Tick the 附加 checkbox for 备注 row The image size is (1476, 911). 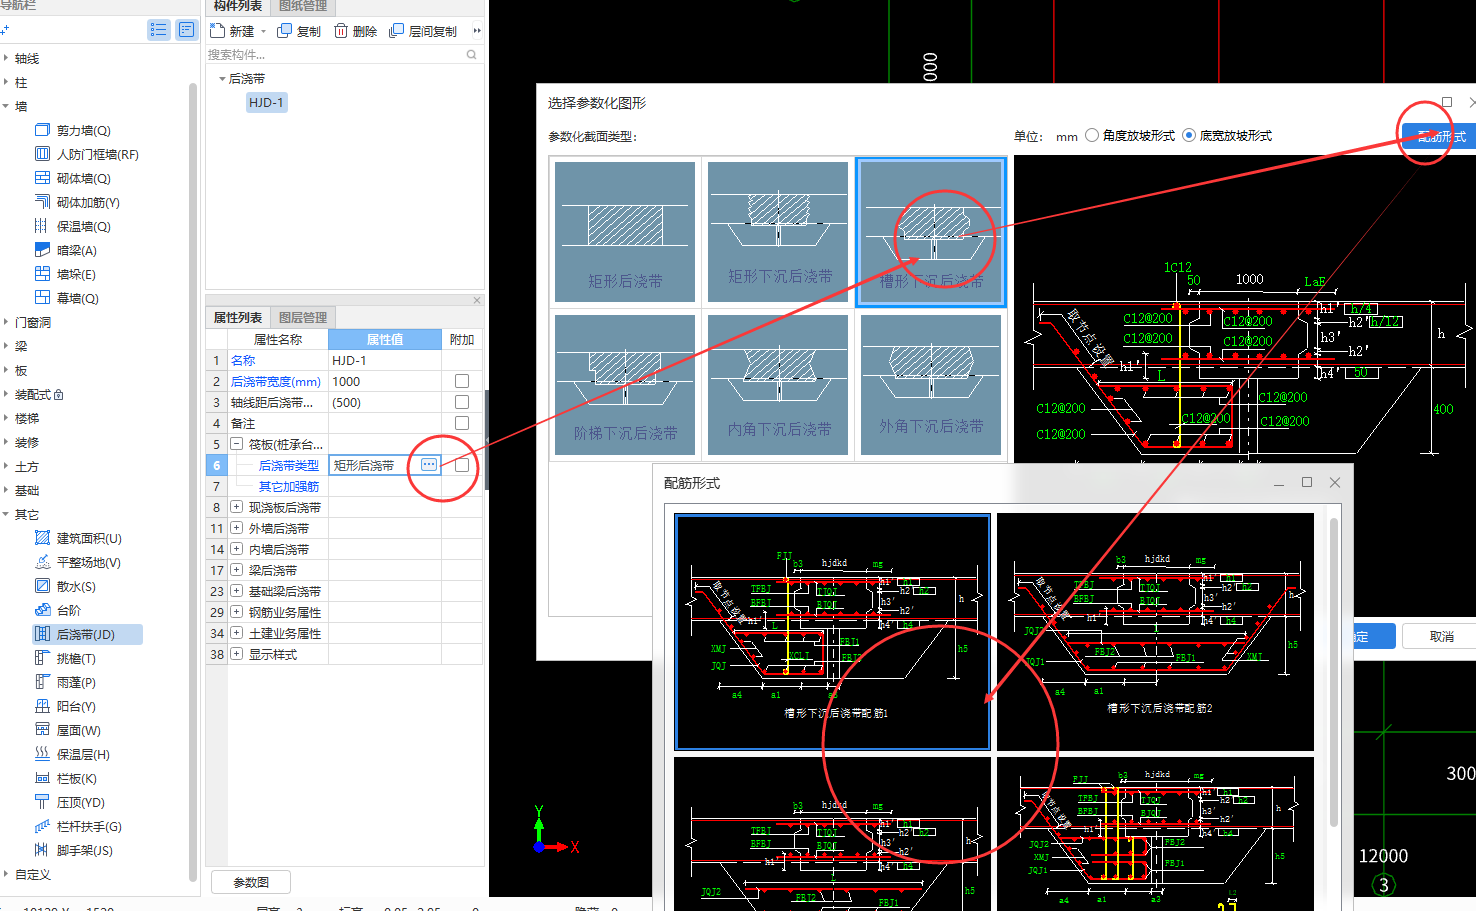[462, 423]
